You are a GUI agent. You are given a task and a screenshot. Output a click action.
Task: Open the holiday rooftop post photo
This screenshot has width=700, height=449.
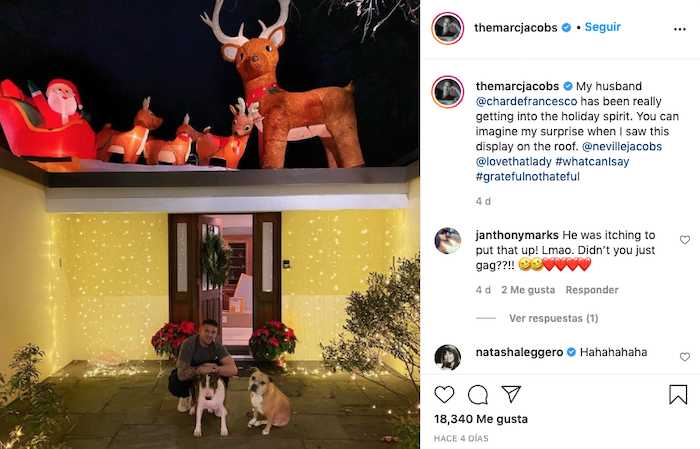pyautogui.click(x=210, y=224)
